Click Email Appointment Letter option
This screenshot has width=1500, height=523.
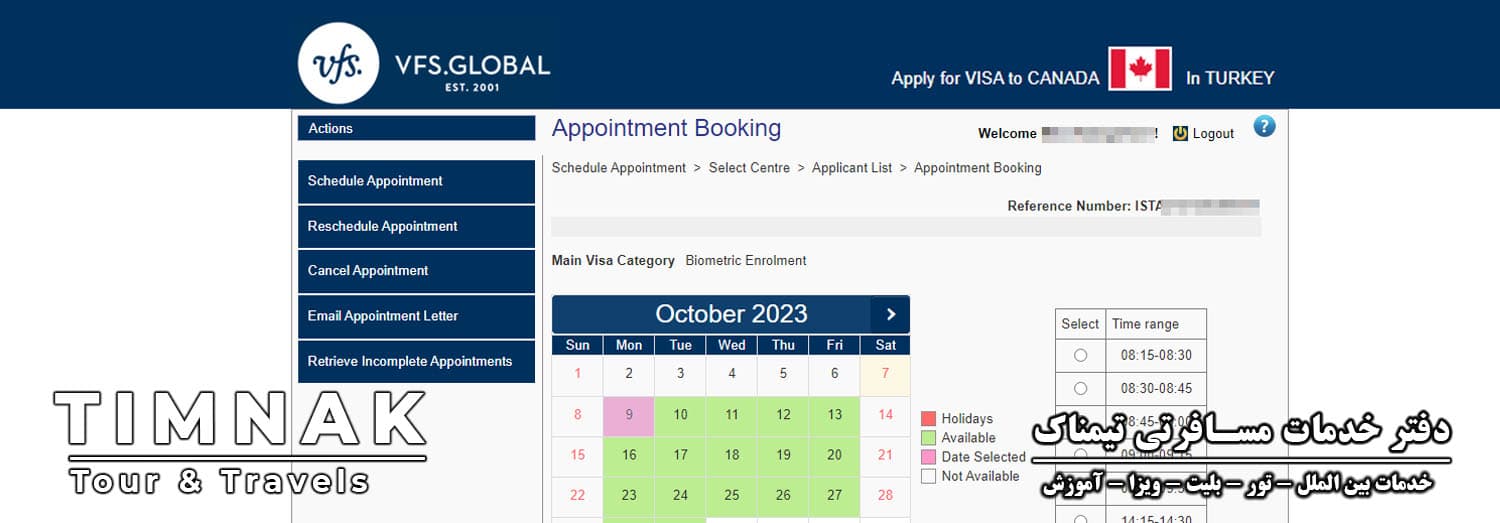pos(416,316)
